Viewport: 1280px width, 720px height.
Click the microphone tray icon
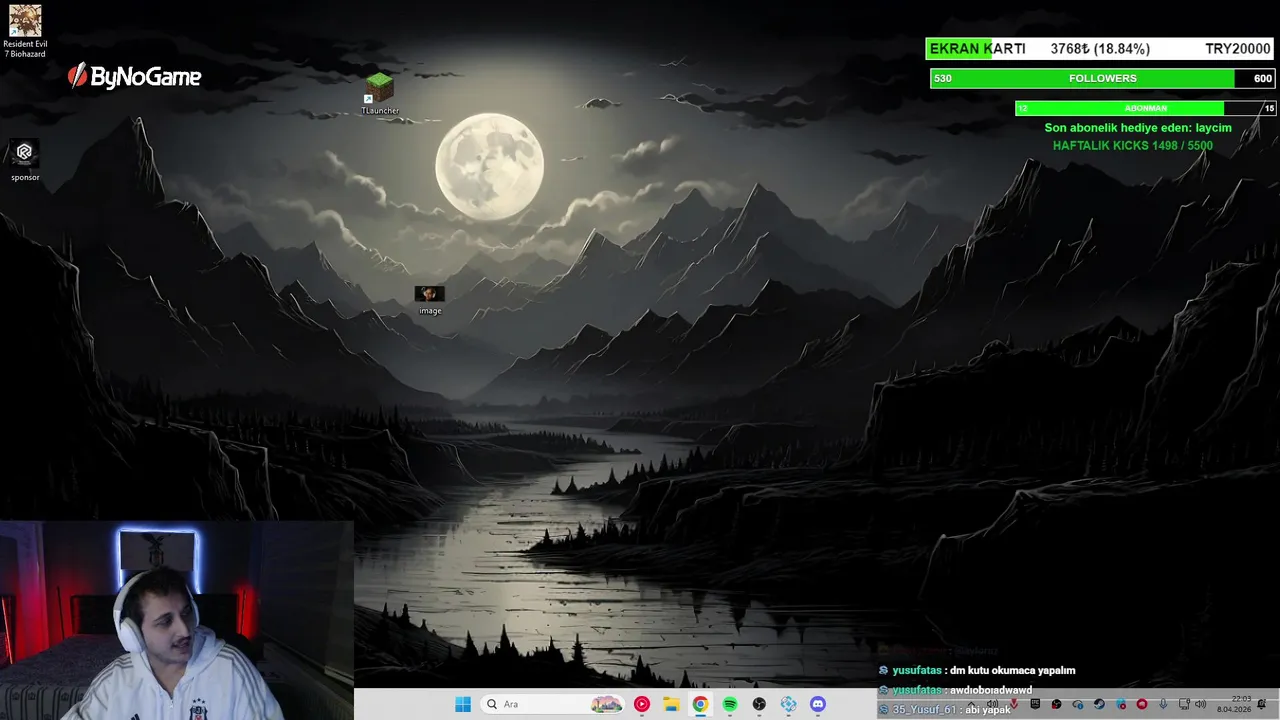coord(1163,704)
